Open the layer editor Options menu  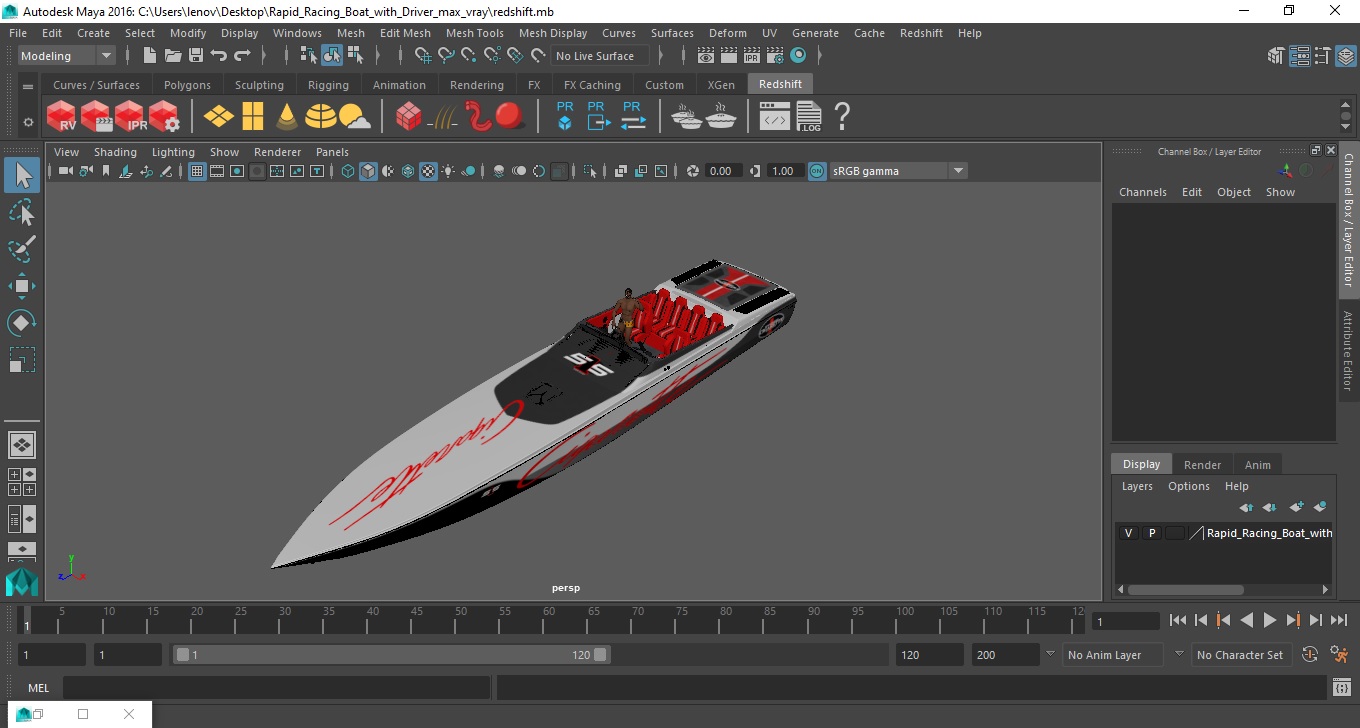point(1188,486)
